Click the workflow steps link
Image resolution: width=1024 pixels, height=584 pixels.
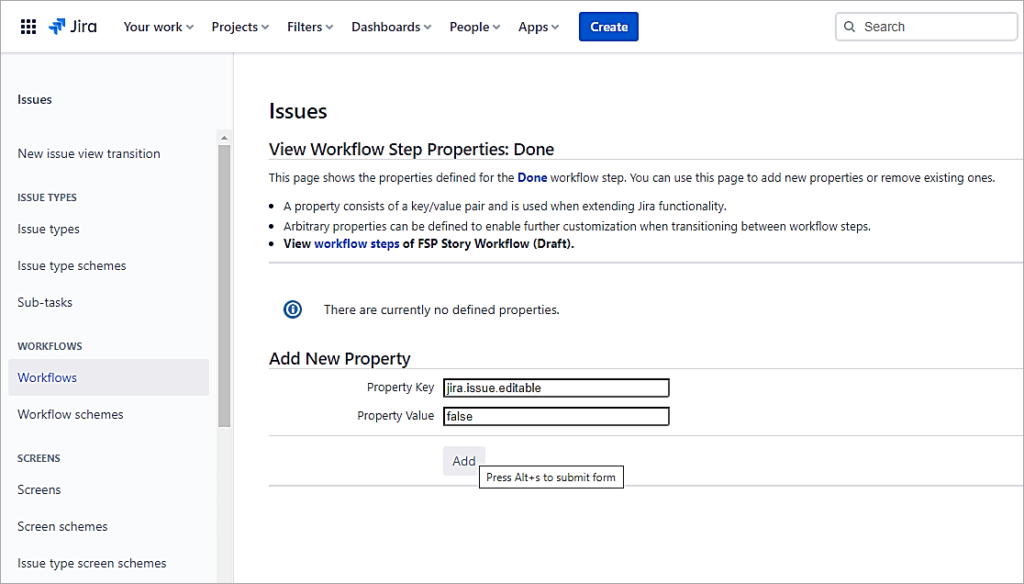356,243
